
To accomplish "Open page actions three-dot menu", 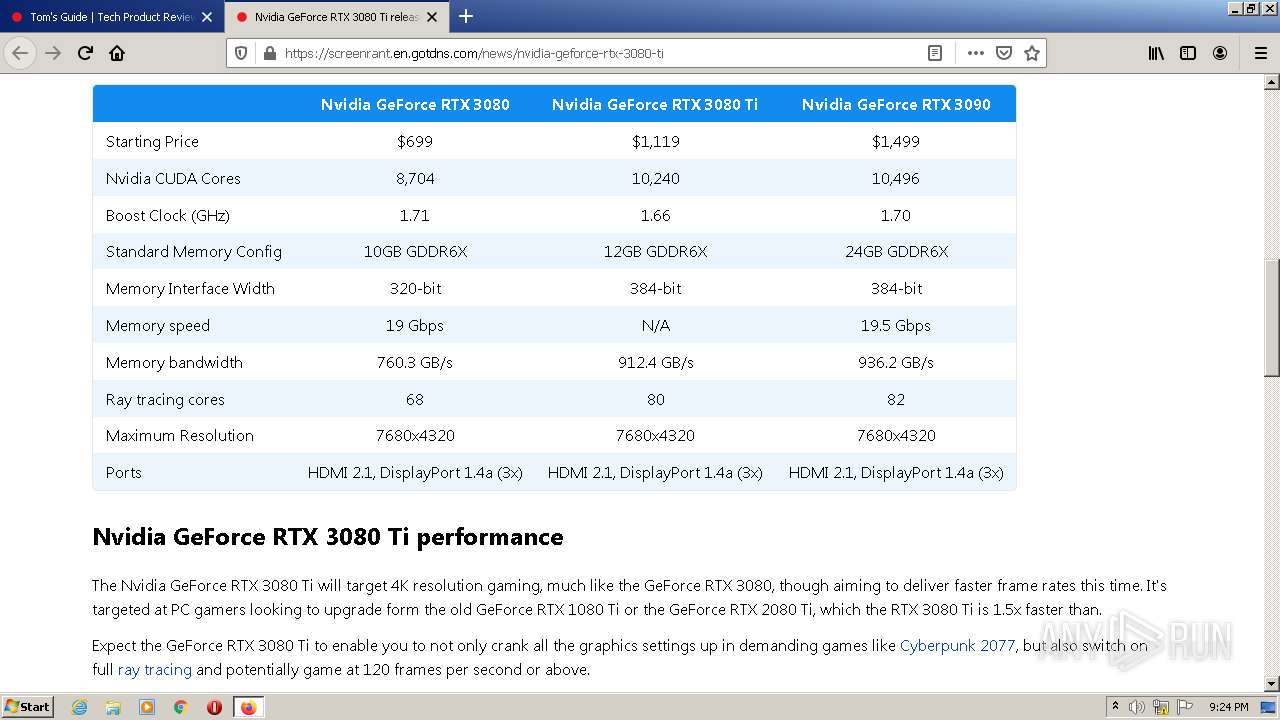I will [x=976, y=53].
